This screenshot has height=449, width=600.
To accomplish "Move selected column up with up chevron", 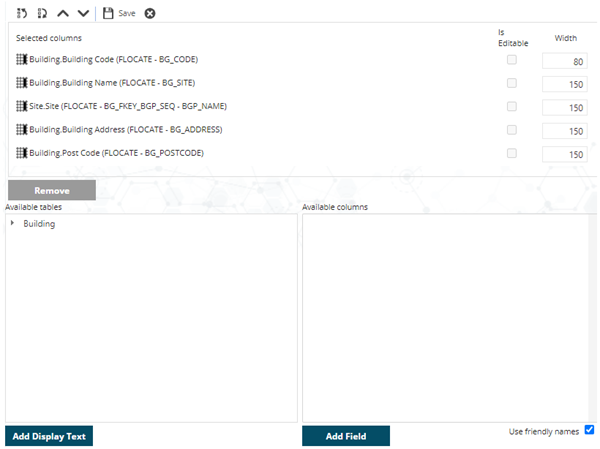I will tap(62, 13).
